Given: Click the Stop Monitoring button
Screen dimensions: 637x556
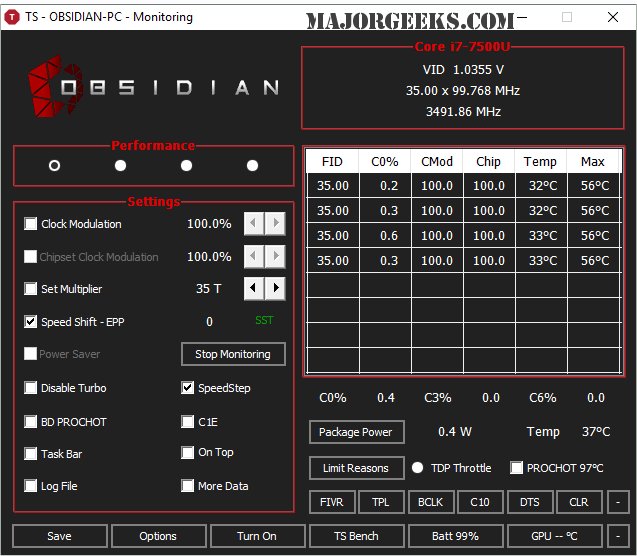Looking at the screenshot, I should 233,354.
